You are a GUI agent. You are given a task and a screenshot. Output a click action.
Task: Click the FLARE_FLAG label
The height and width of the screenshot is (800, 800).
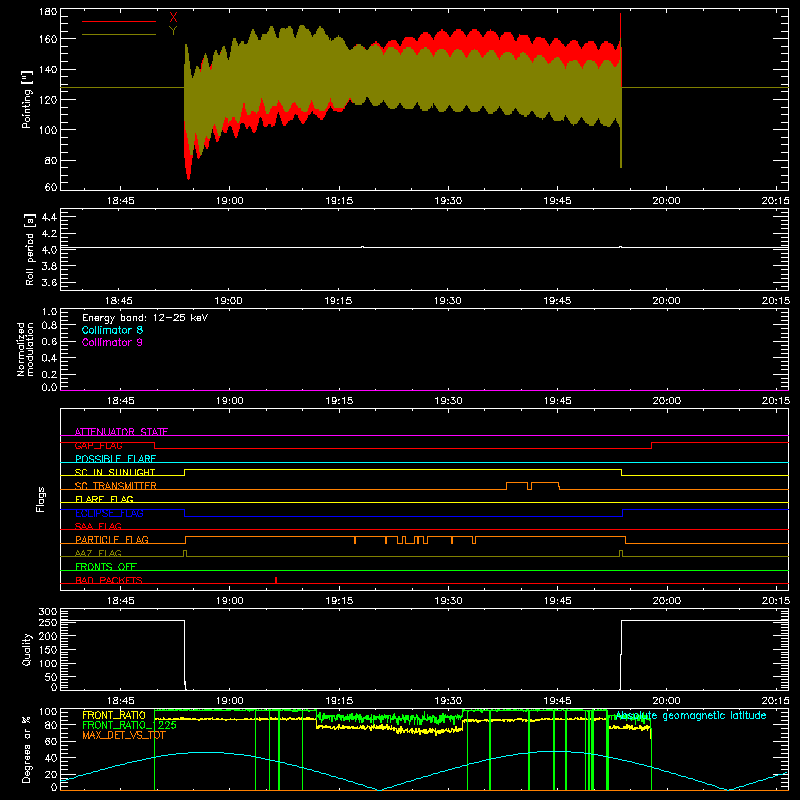[104, 499]
